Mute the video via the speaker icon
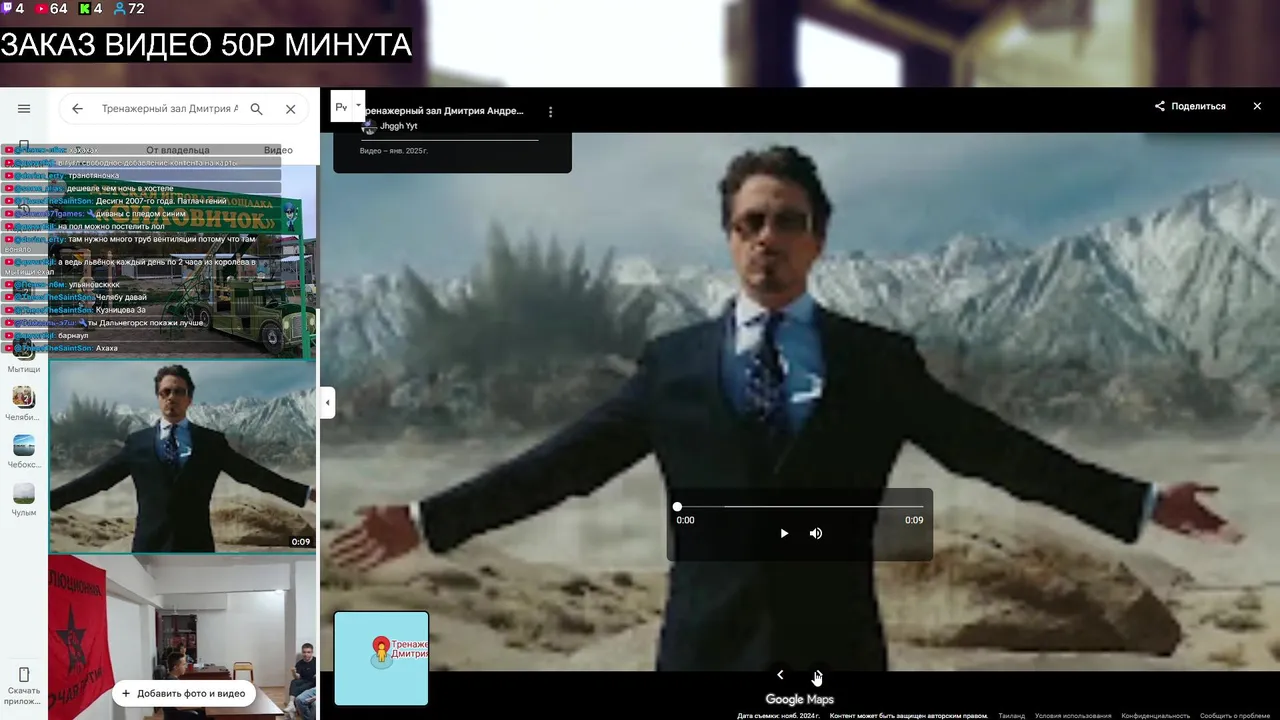1280x720 pixels. coord(816,533)
